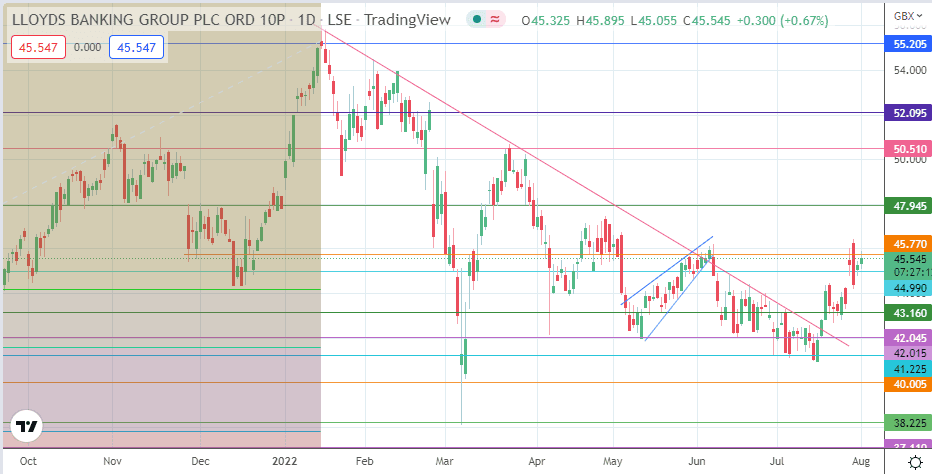Click the countdown timer 07:27 on price axis
932x474 pixels.
click(x=908, y=272)
